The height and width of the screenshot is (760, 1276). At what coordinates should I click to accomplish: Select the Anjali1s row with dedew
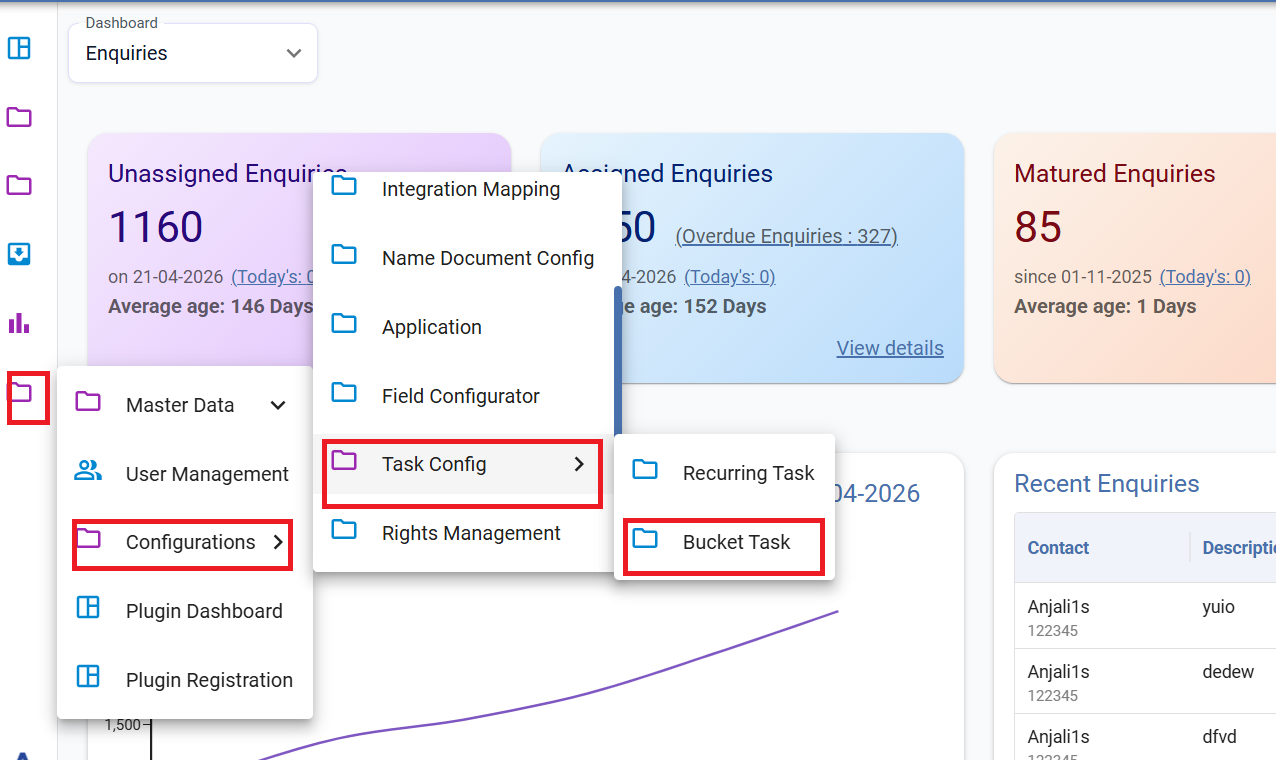tap(1145, 681)
